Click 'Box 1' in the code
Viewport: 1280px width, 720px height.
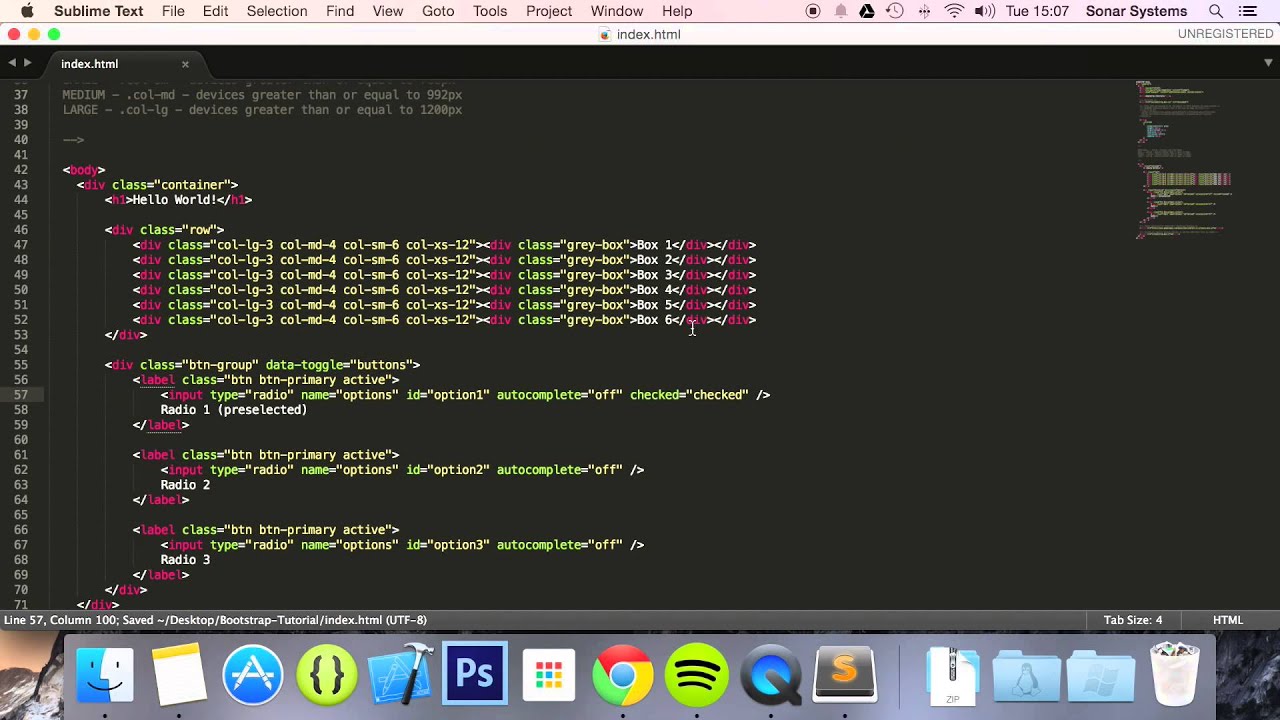(654, 245)
